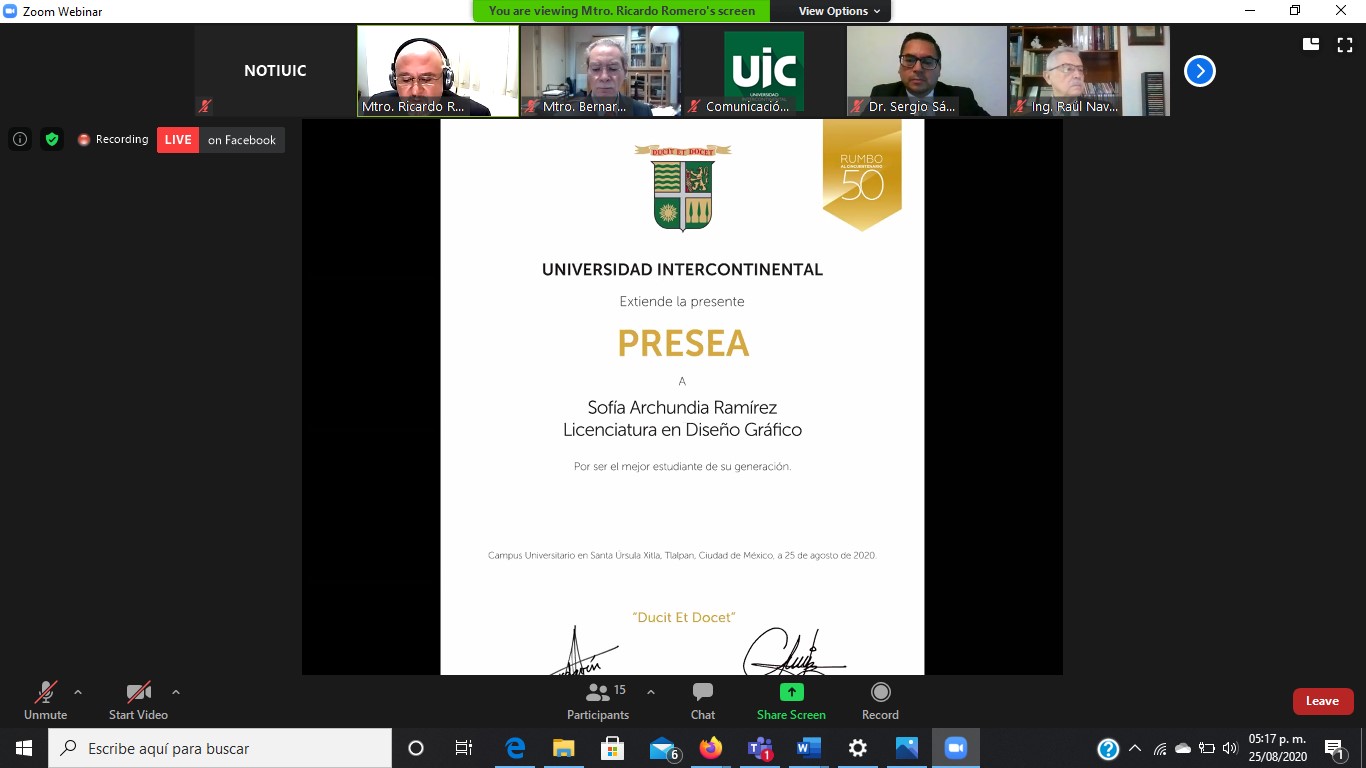The height and width of the screenshot is (768, 1366).
Task: Click the Zoom Webinar title bar icon
Action: click(11, 11)
